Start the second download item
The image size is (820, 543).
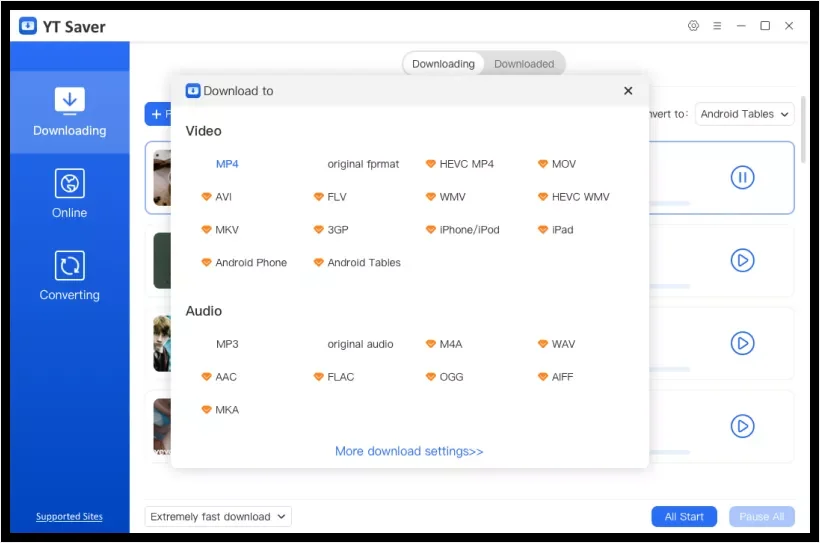(741, 261)
